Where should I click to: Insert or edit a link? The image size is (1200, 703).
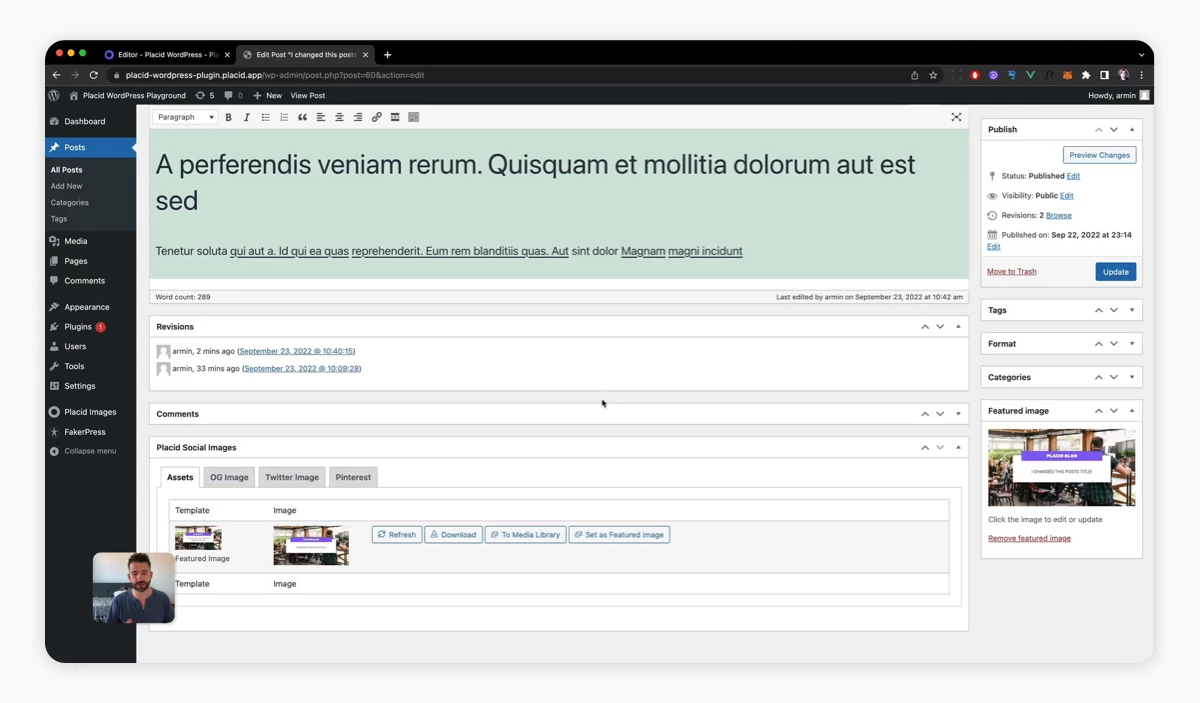(x=376, y=117)
